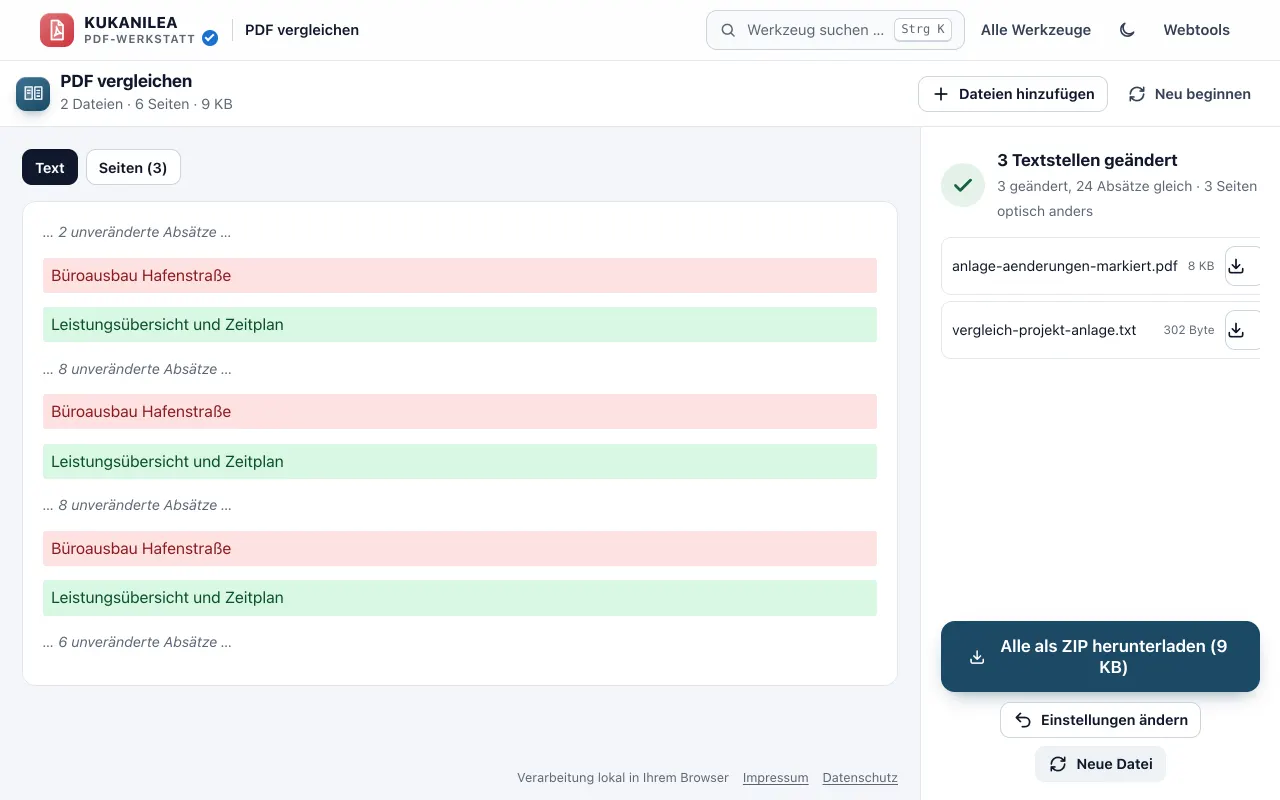This screenshot has width=1280, height=800.
Task: Expand the '6 unveränderte Absätze' section
Action: (137, 642)
